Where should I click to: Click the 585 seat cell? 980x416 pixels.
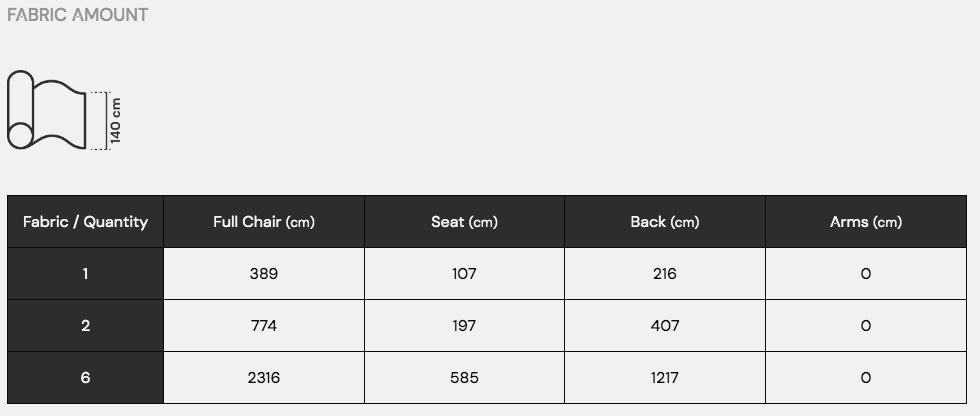[x=464, y=378]
